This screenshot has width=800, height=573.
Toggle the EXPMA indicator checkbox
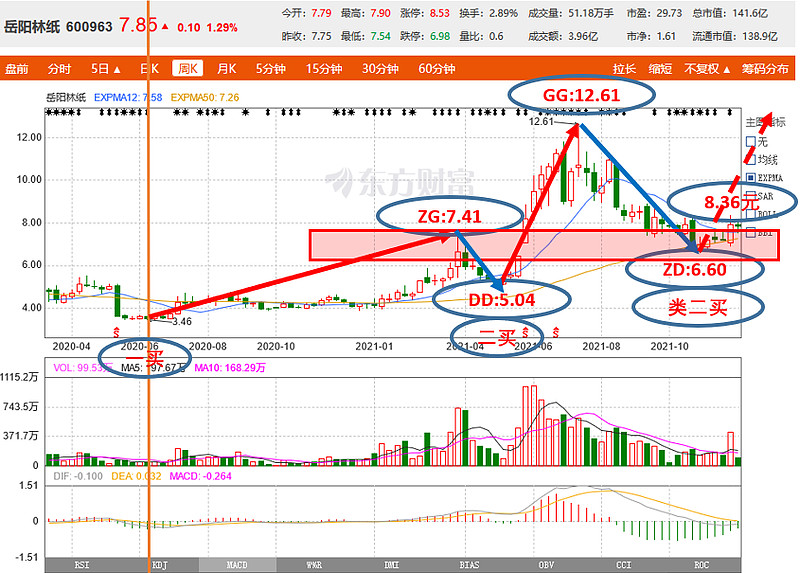(x=751, y=178)
